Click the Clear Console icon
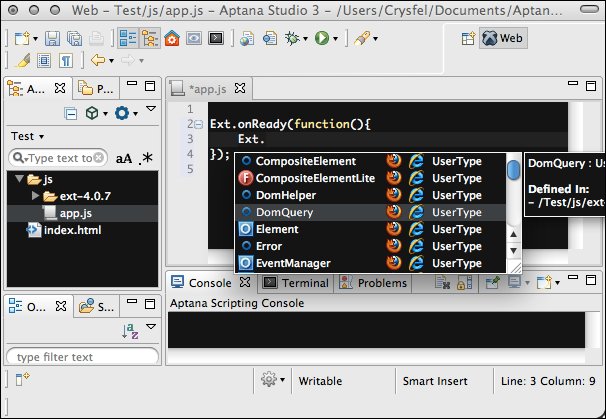The height and width of the screenshot is (419, 606). [x=442, y=283]
